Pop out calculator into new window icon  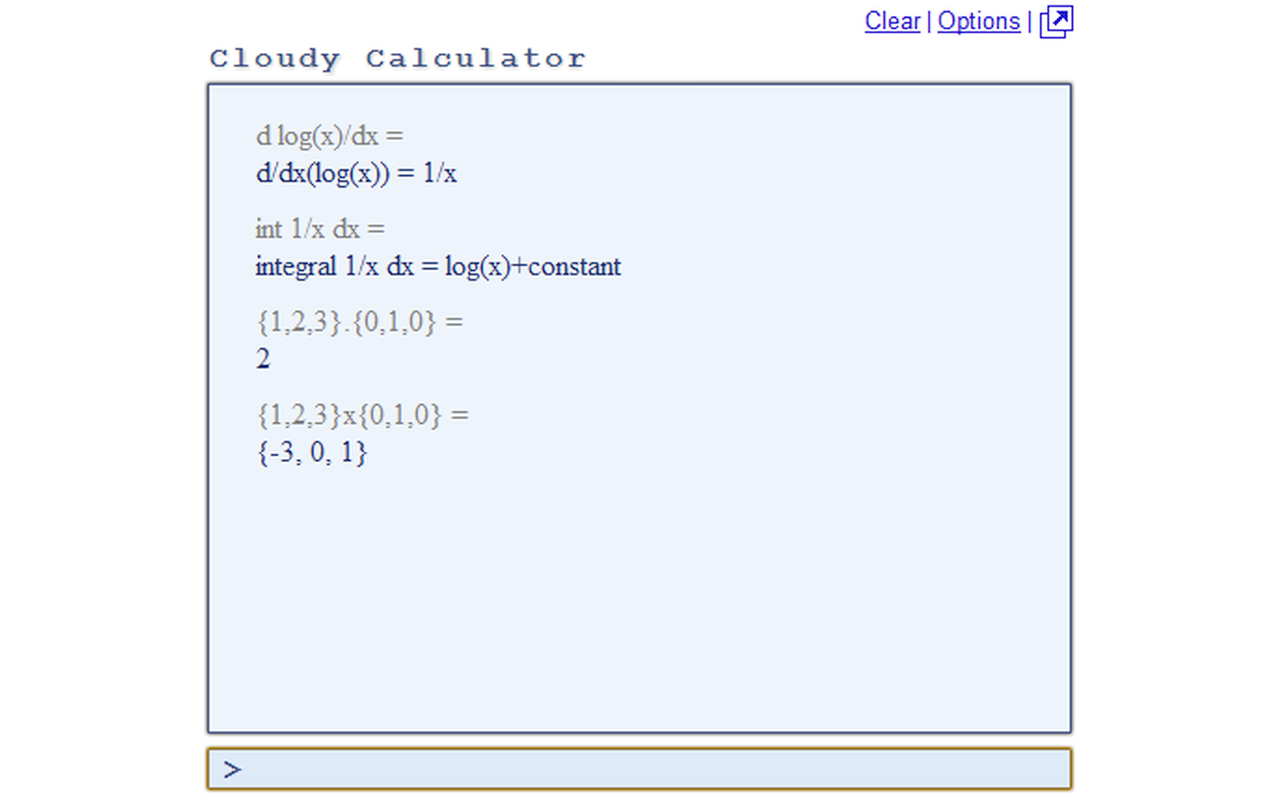point(1056,21)
